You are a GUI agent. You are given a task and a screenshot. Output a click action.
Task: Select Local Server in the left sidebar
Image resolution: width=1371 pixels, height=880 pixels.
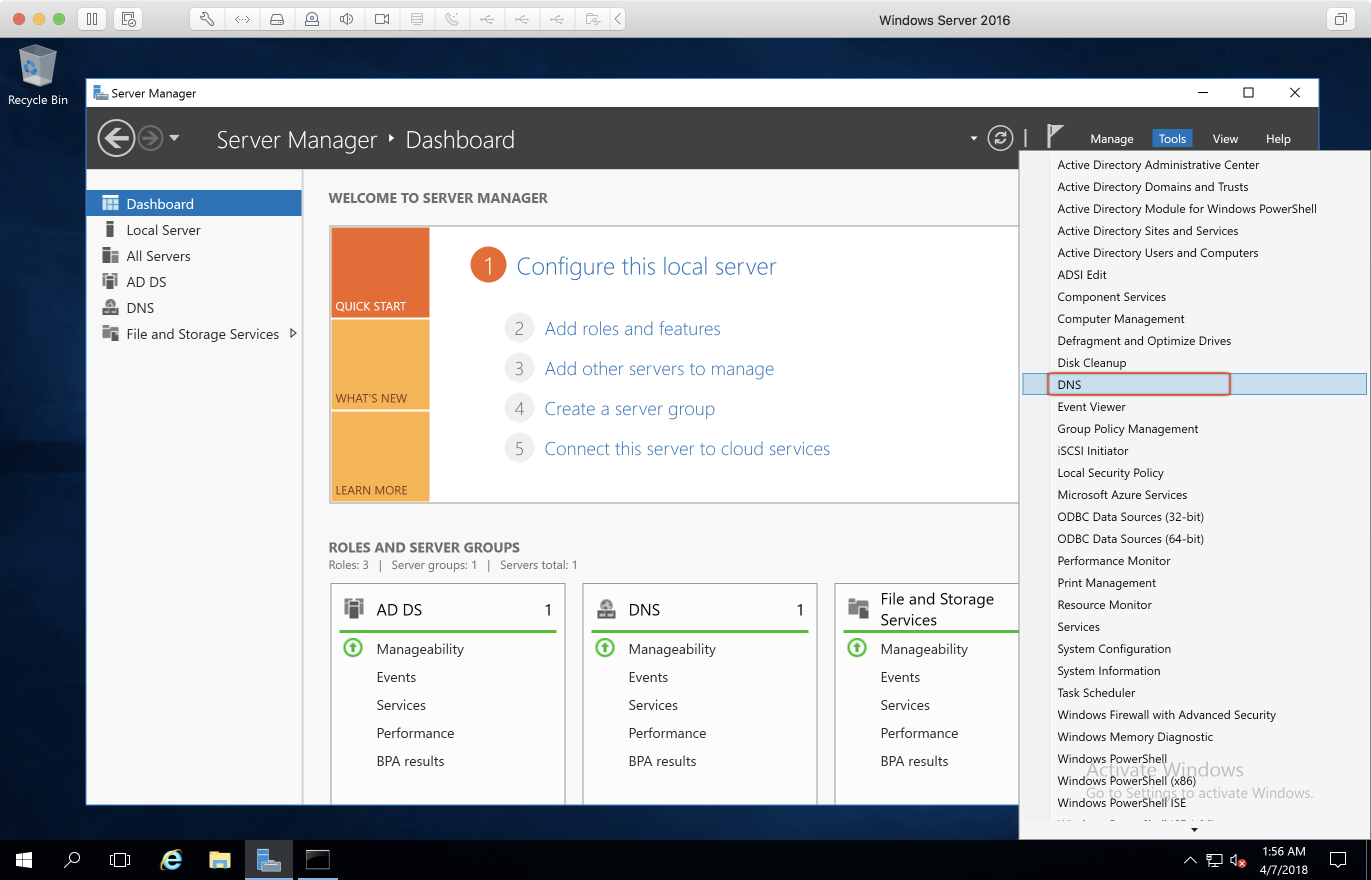[163, 230]
